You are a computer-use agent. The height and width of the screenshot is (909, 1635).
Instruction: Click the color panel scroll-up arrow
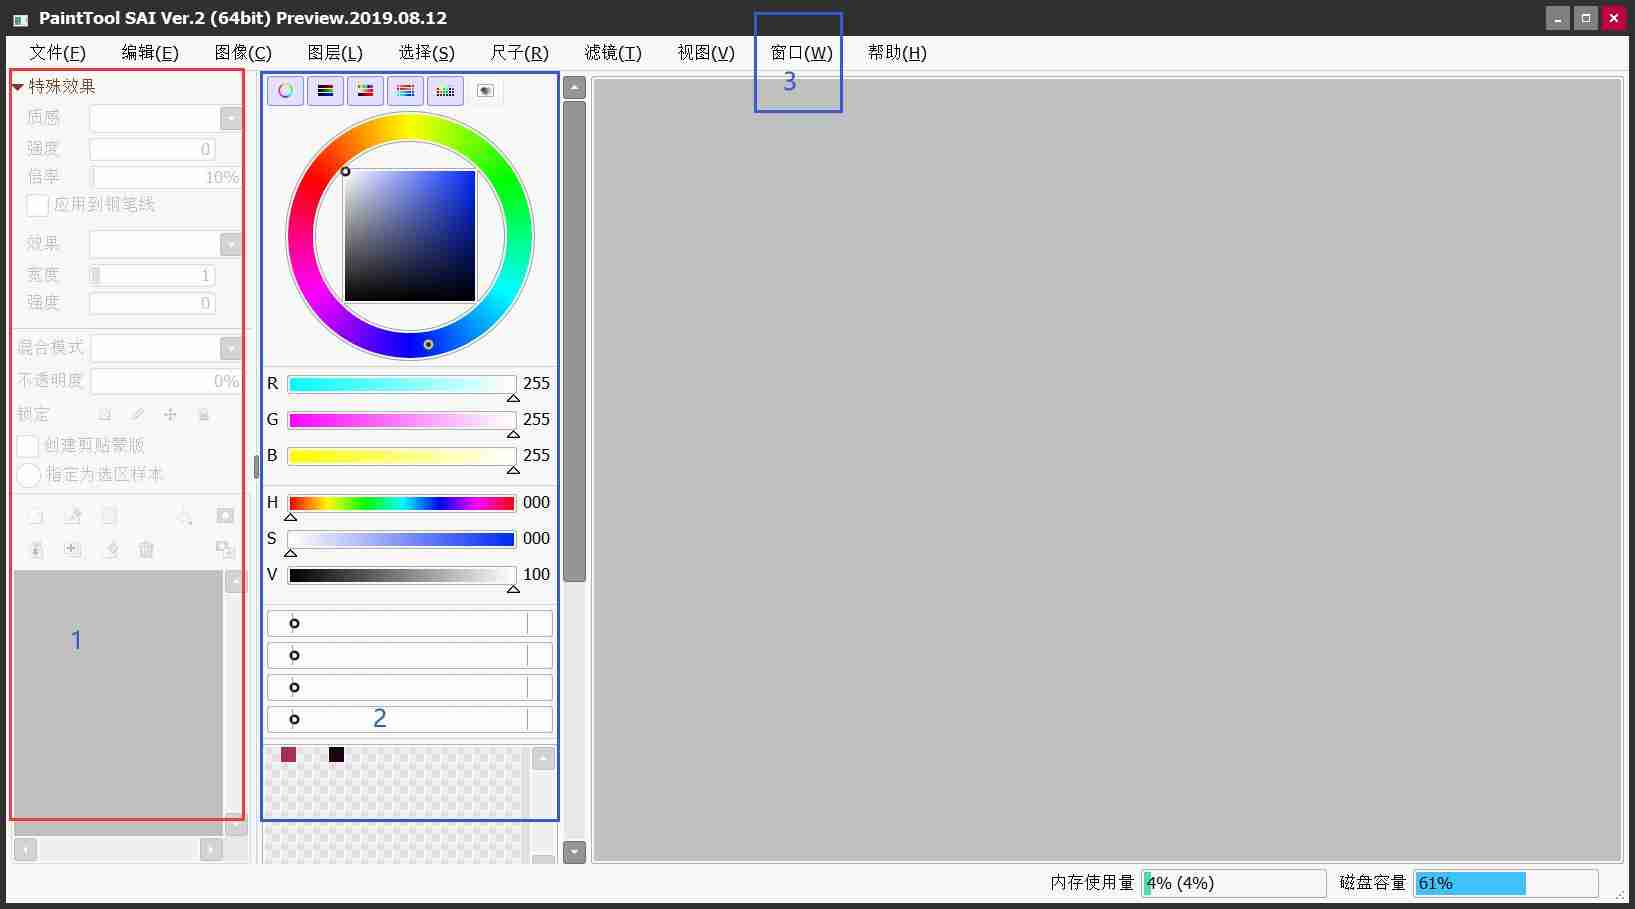(574, 87)
